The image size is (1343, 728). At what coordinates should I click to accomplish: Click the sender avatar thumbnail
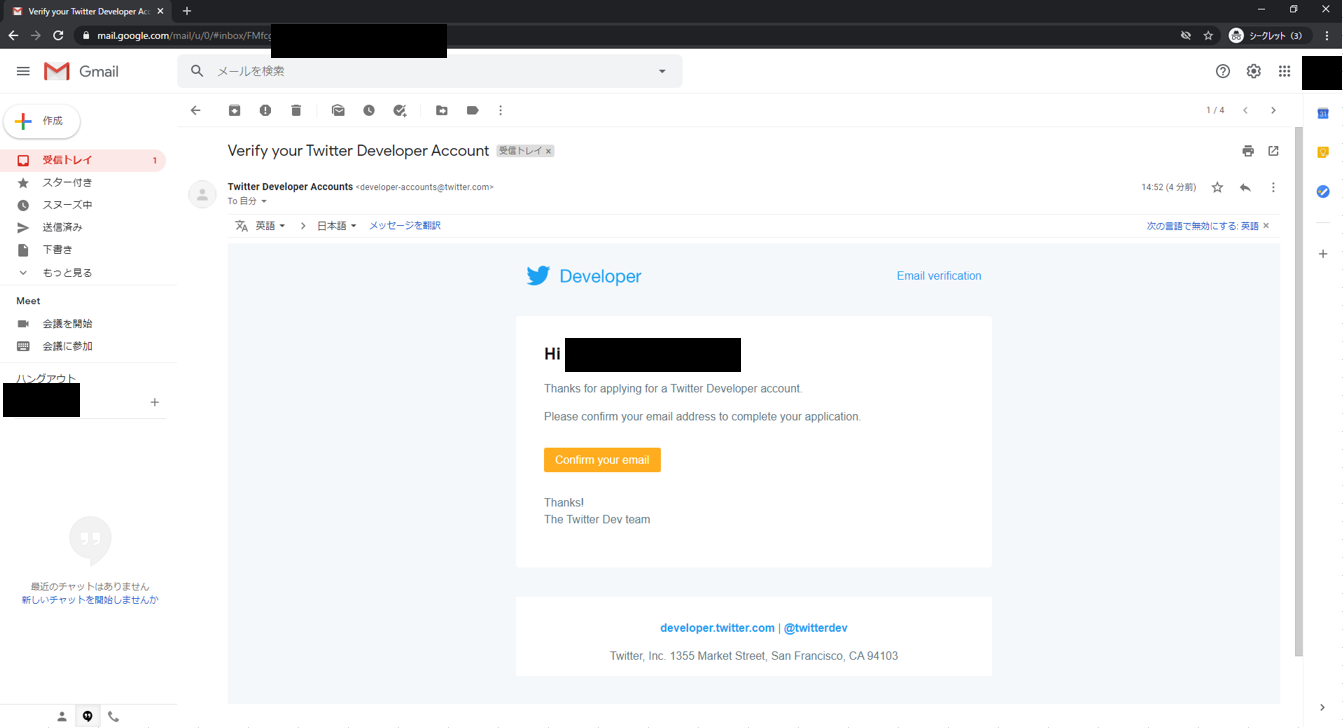(203, 194)
